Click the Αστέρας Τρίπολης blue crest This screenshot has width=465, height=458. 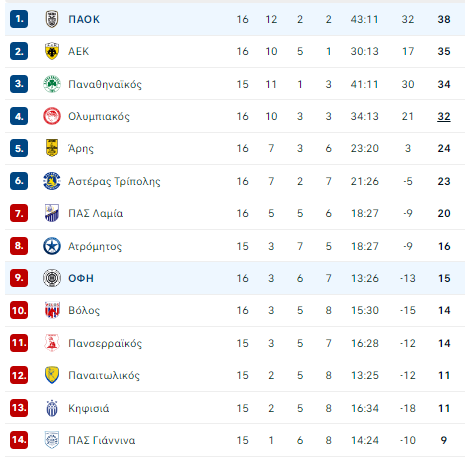52,181
